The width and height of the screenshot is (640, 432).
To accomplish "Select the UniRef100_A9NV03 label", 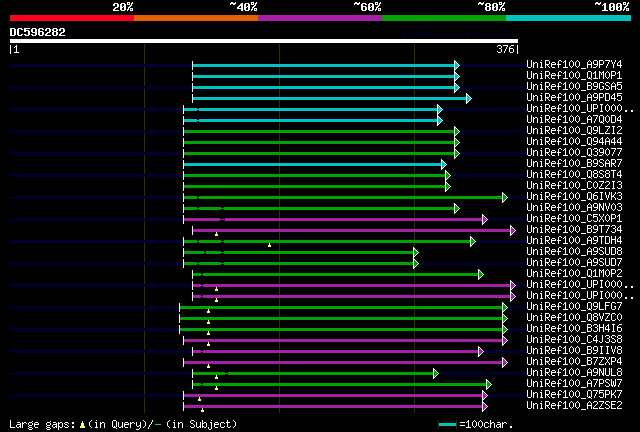I will coord(574,208).
